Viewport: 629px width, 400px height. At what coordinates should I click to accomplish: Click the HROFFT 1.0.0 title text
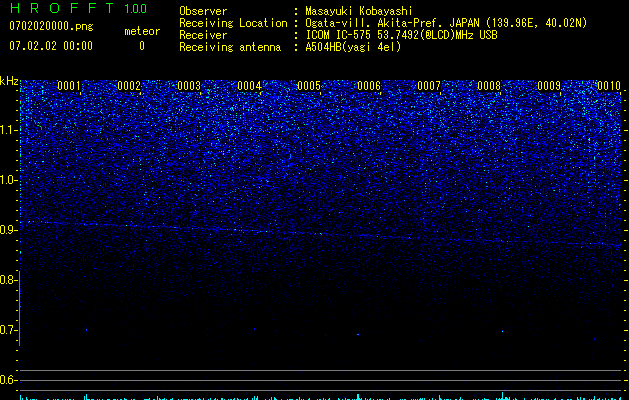click(x=78, y=8)
